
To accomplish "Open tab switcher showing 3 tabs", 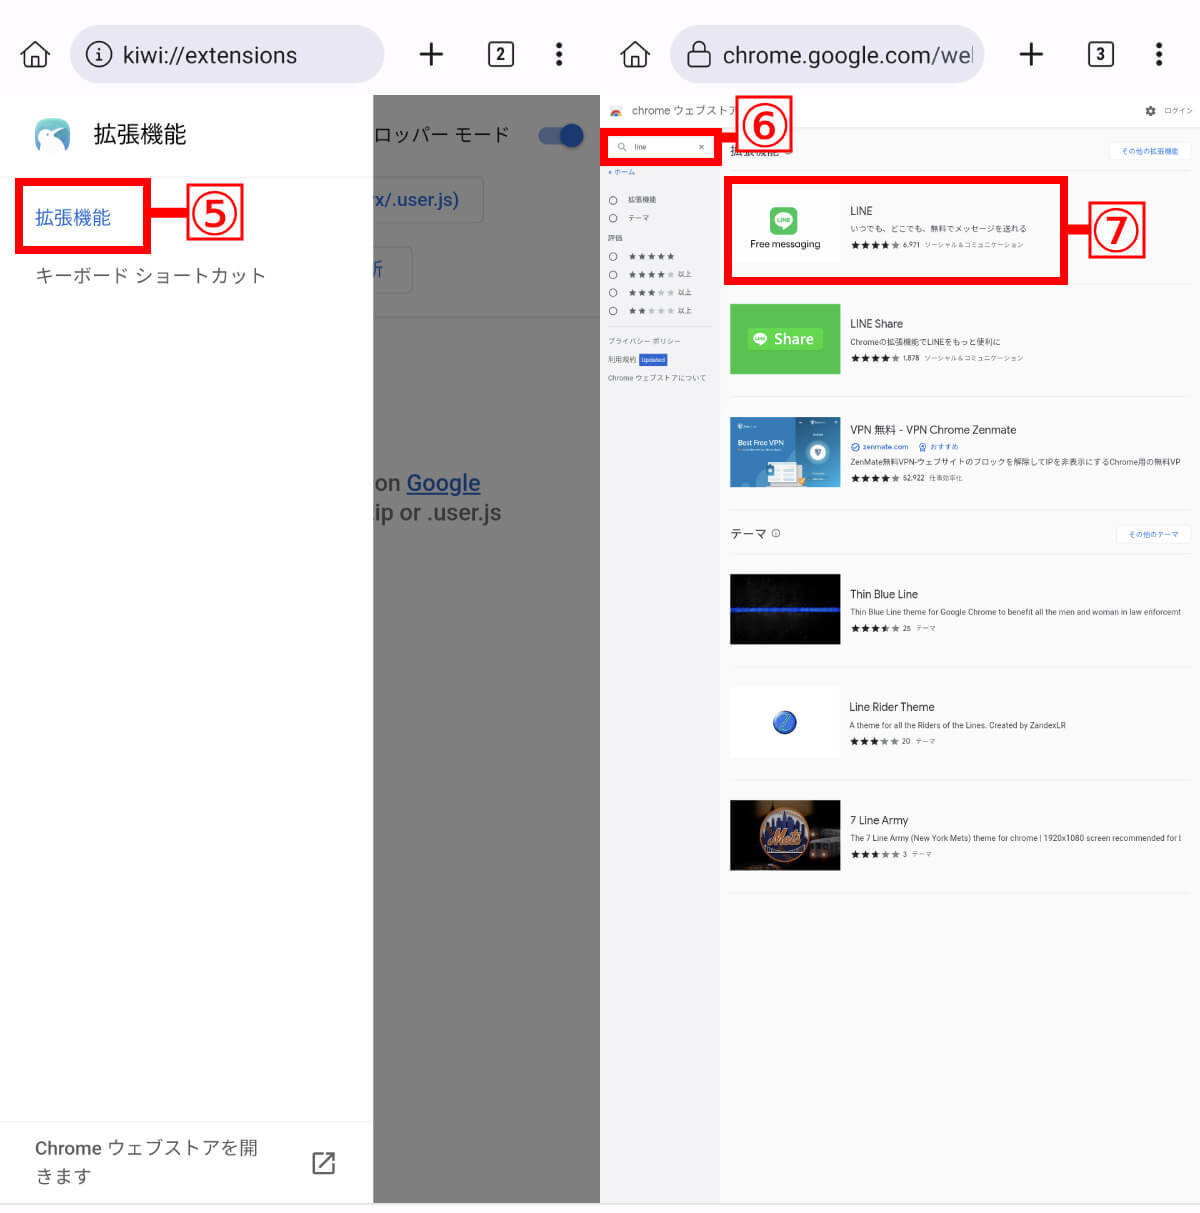I will point(1100,54).
